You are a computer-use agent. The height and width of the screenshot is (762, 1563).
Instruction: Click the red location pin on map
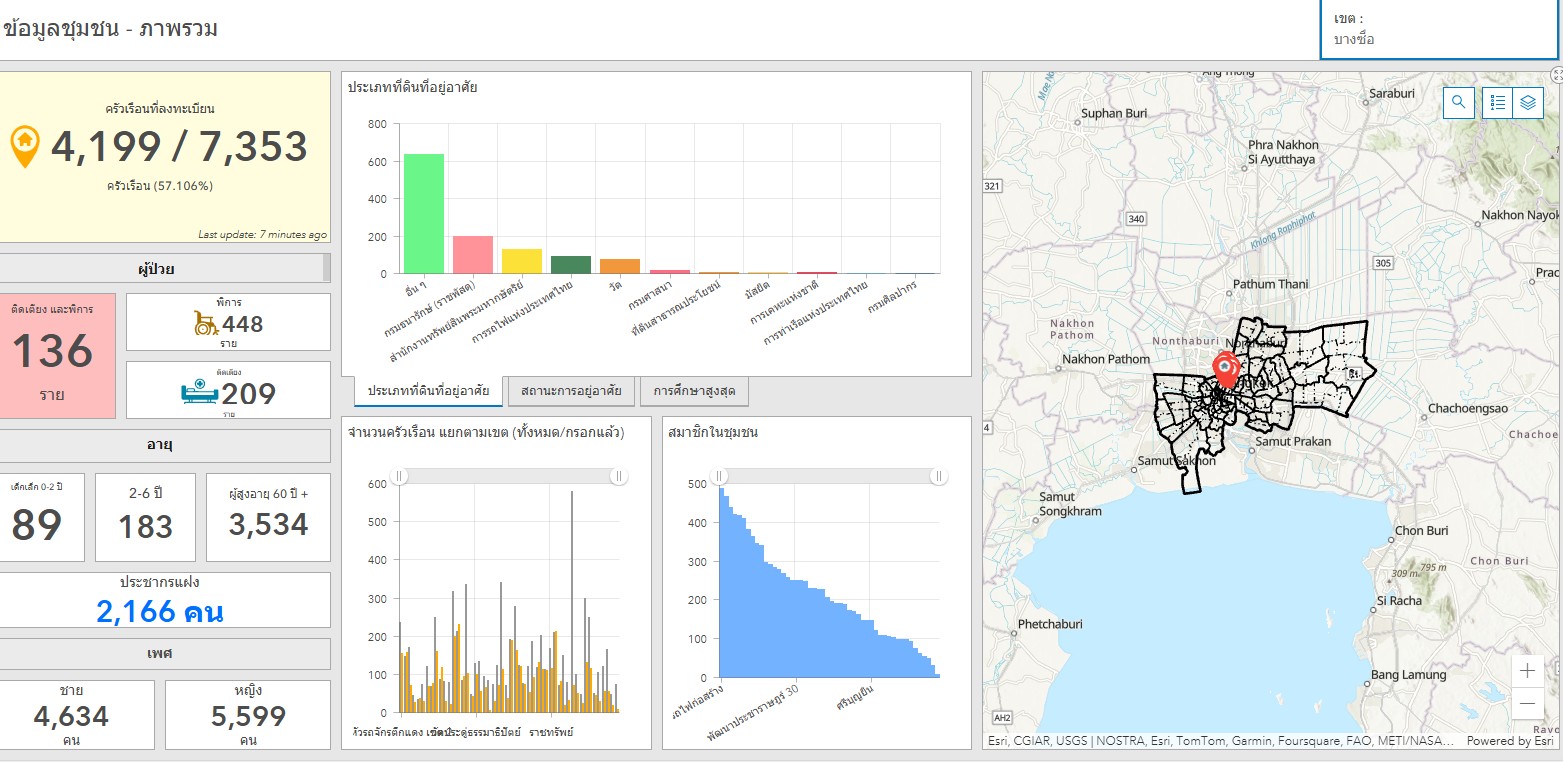click(x=1224, y=367)
